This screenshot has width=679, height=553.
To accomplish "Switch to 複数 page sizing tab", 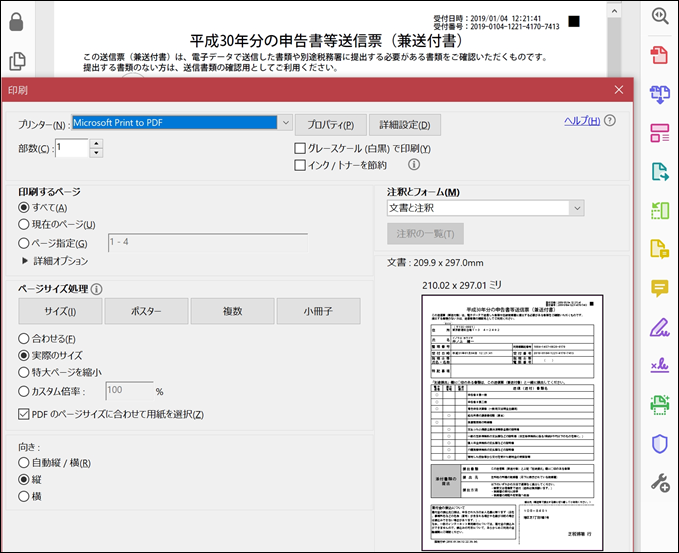I will (233, 311).
